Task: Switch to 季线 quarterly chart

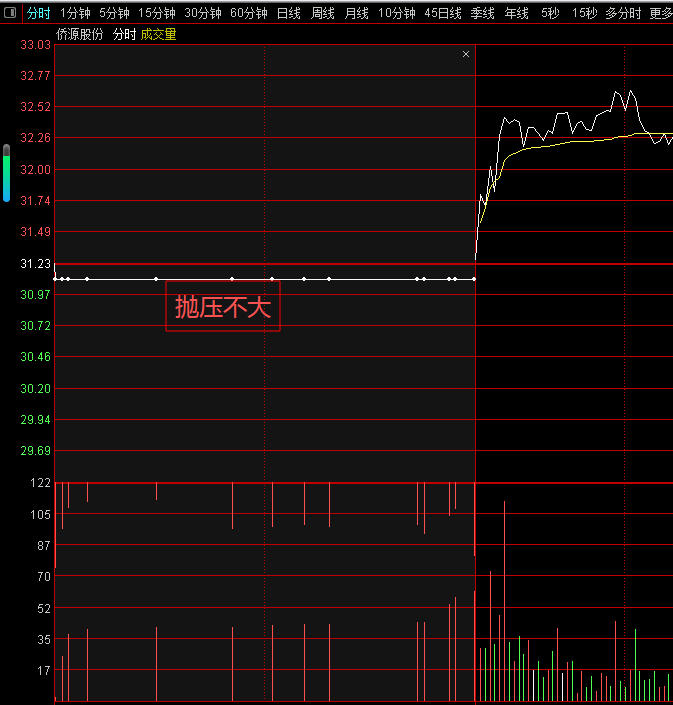Action: pos(483,13)
